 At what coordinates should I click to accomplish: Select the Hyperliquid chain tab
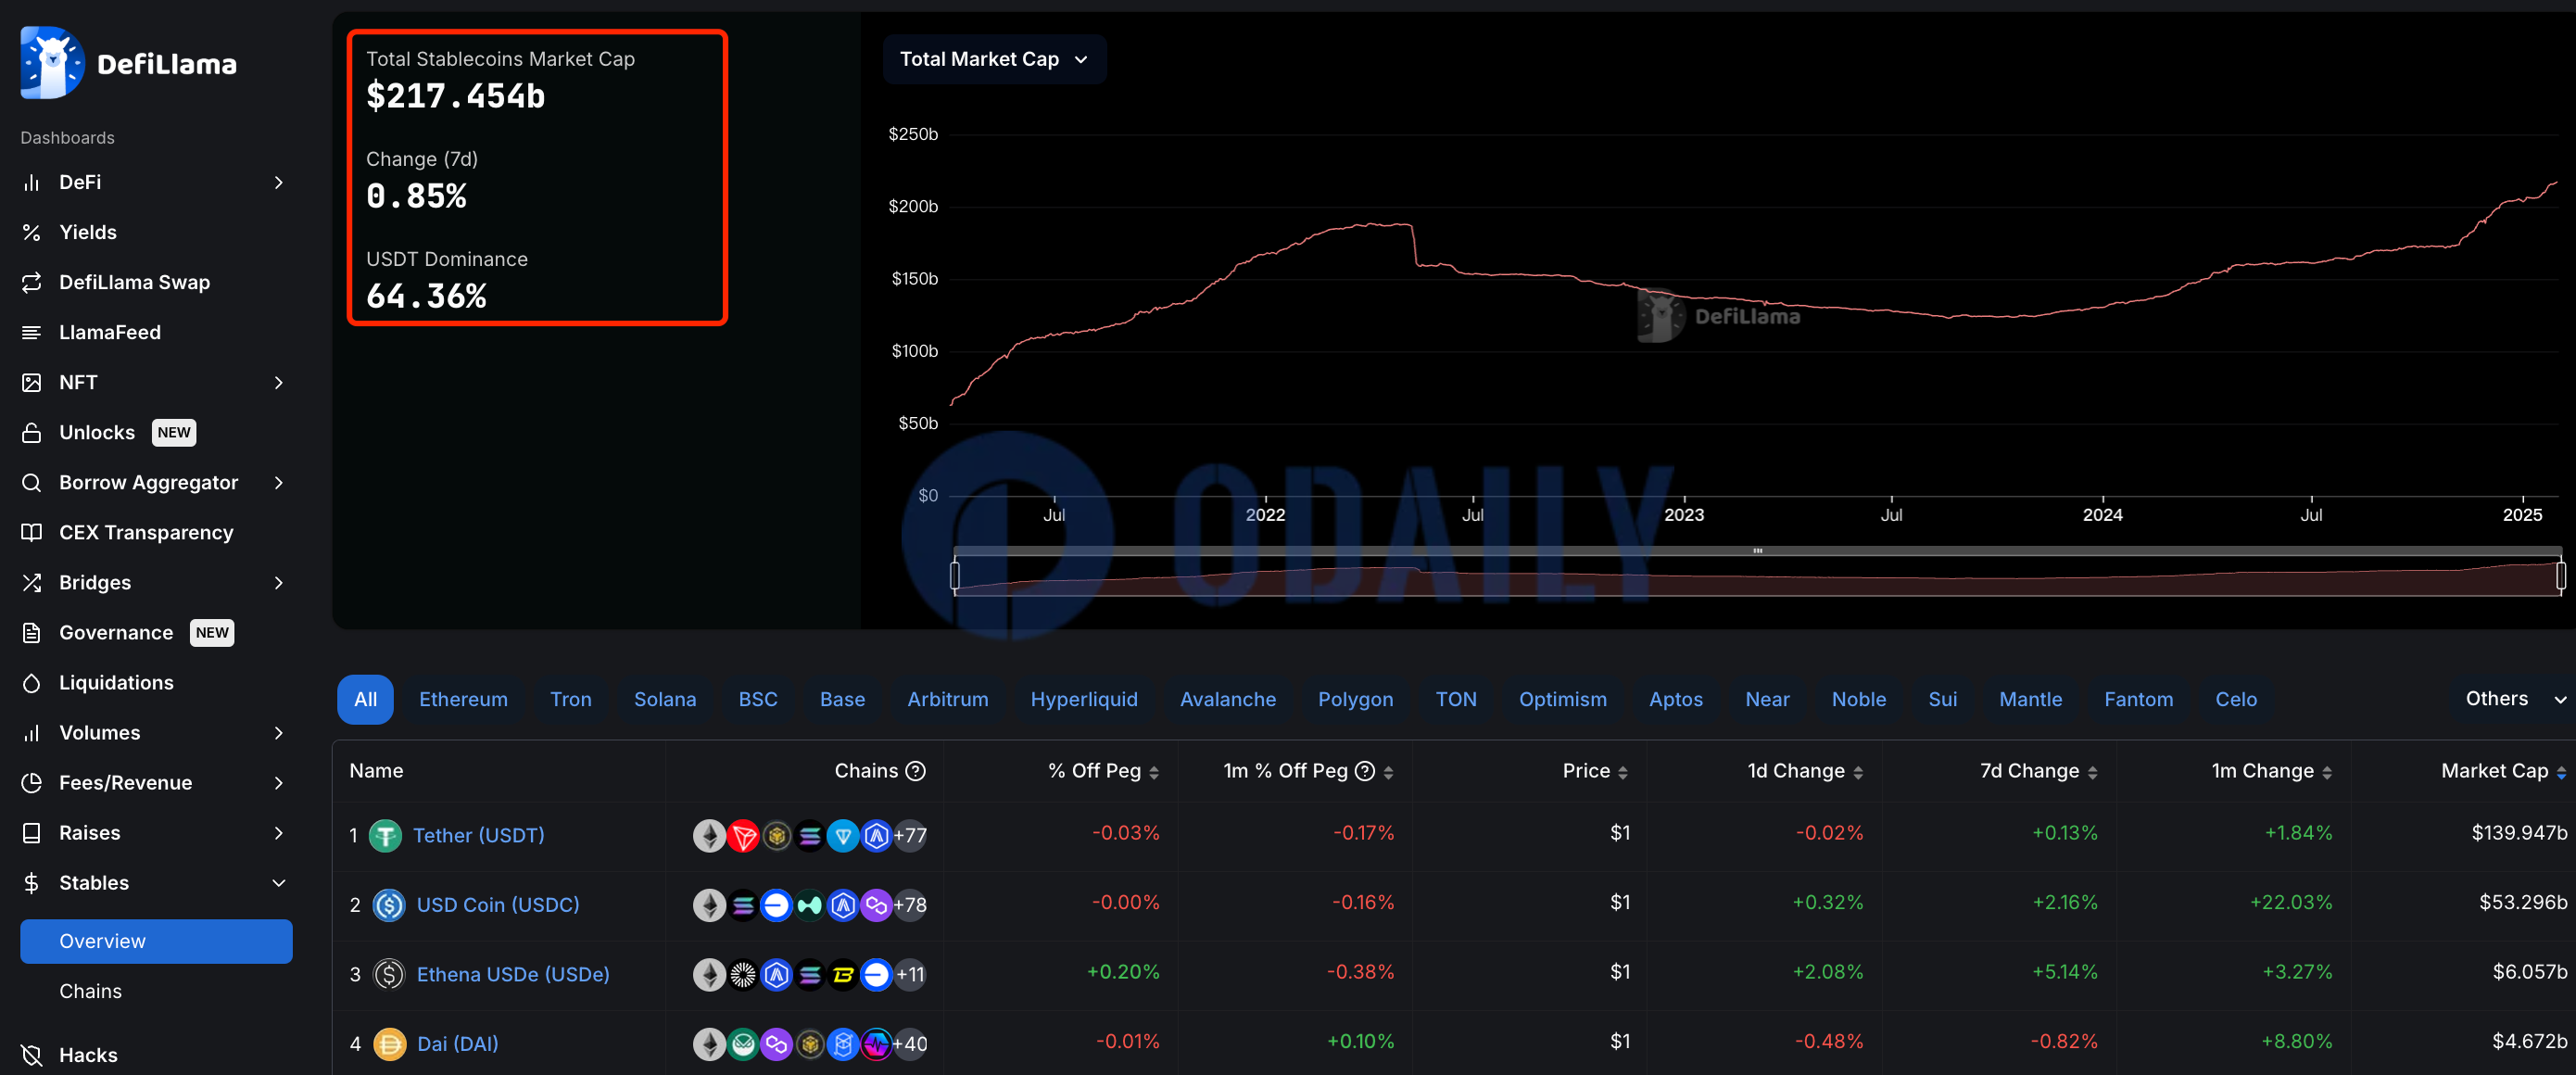point(1084,699)
